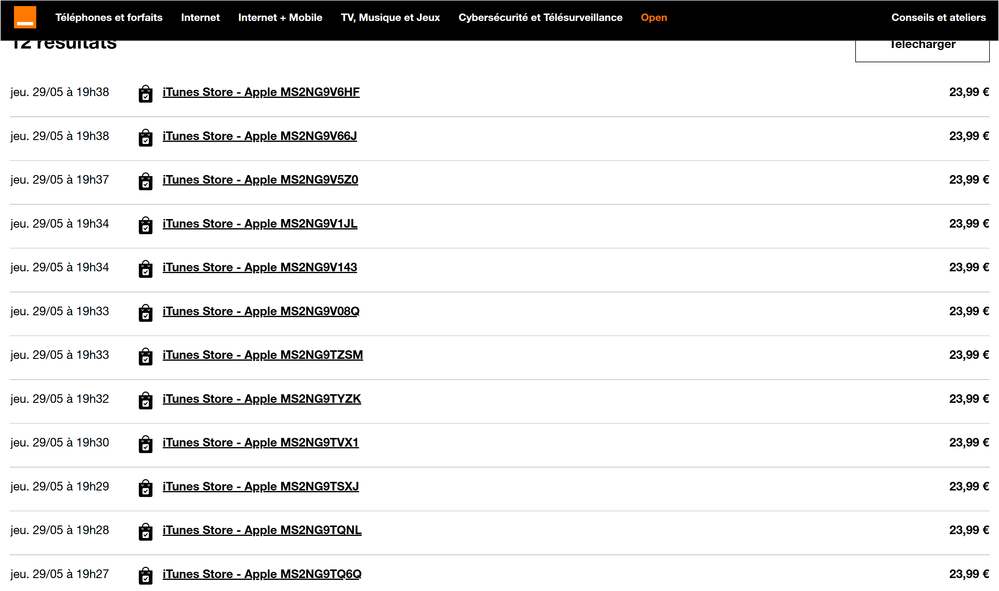Click shopping bag icon beside MS2NG9TVX1 purchase

pos(145,444)
